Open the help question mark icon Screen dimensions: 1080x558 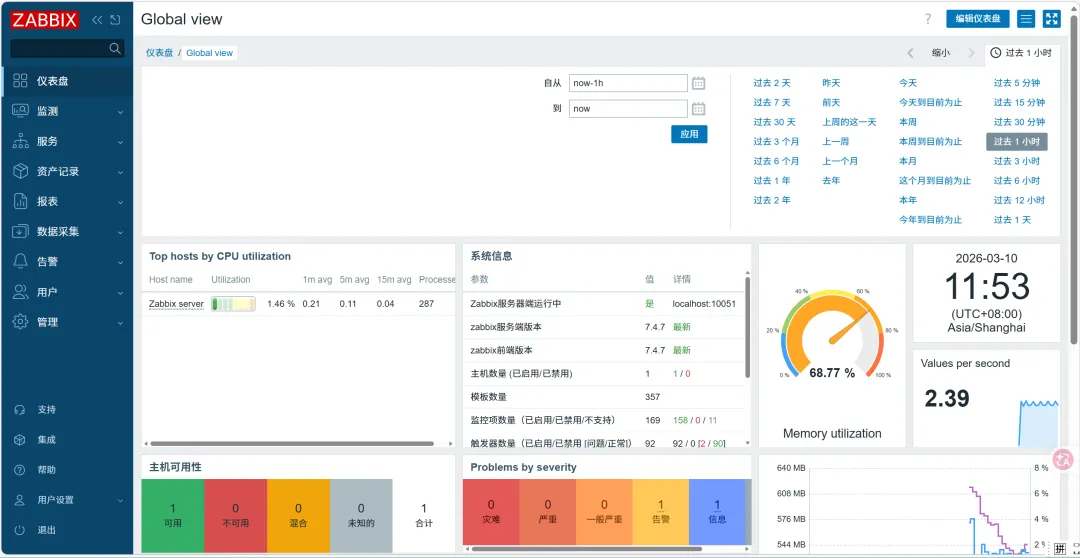[928, 19]
